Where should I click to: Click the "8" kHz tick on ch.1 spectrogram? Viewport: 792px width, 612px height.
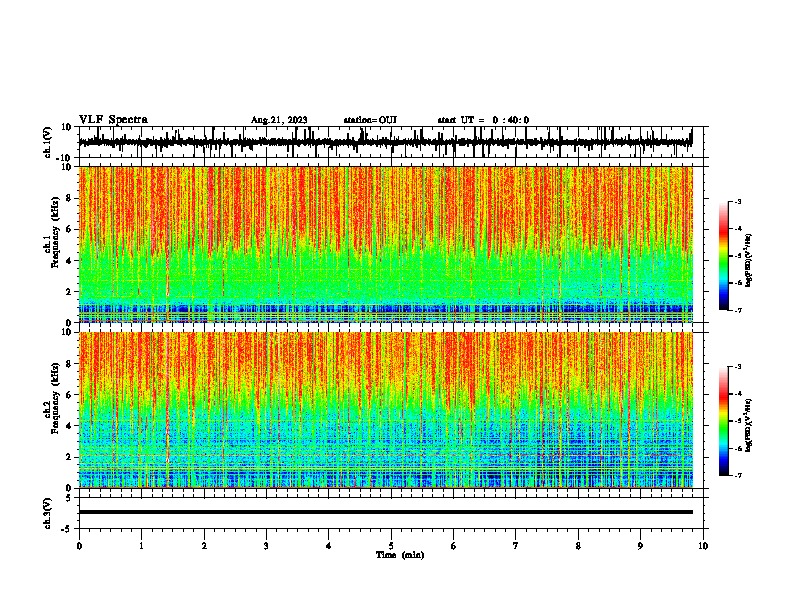[69, 198]
